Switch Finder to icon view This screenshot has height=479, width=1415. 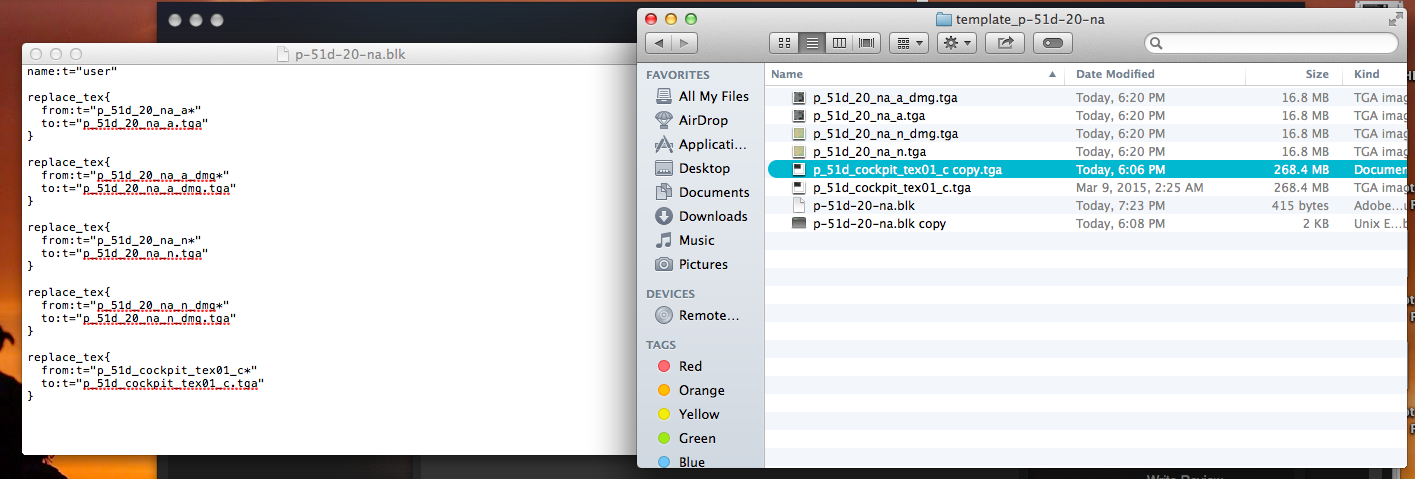[x=785, y=43]
